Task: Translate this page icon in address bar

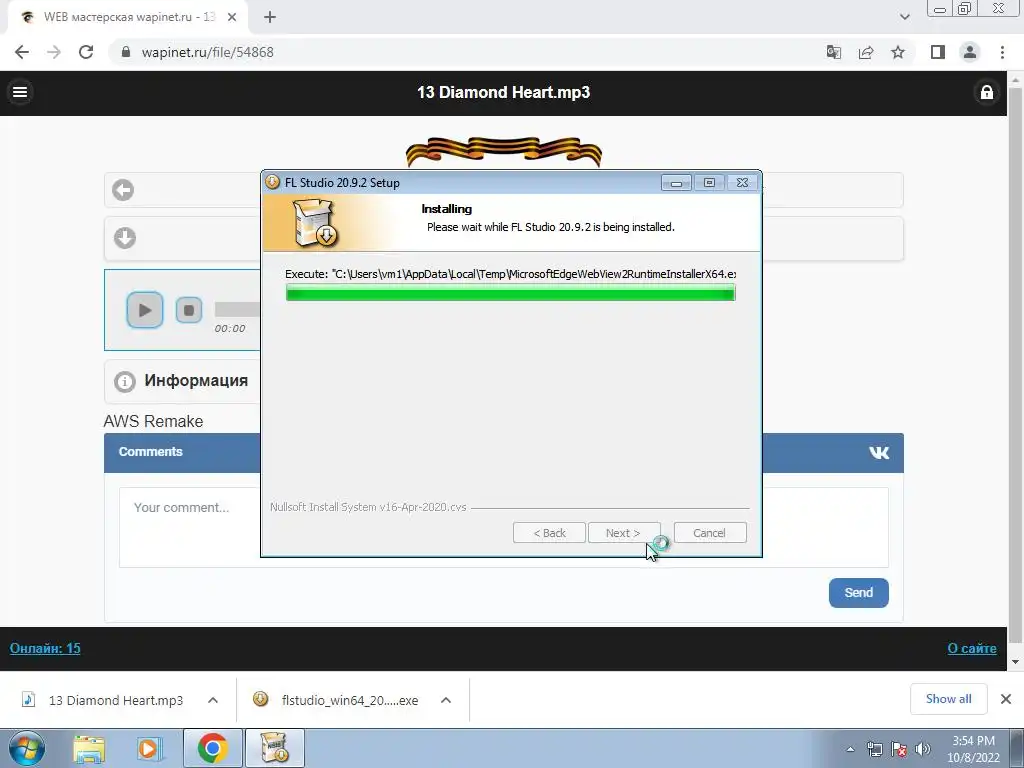Action: click(x=834, y=52)
